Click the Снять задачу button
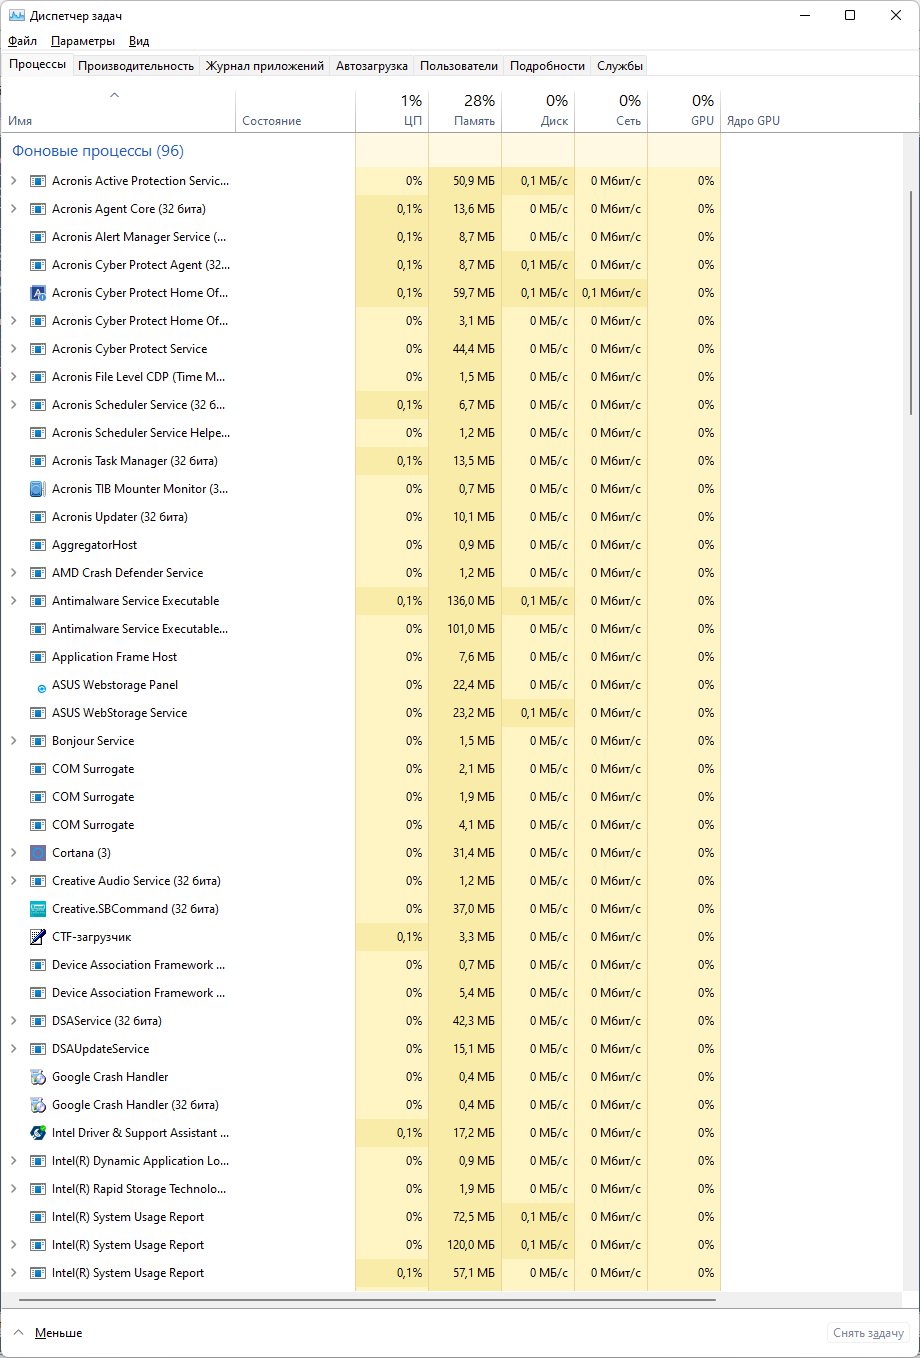Image resolution: width=920 pixels, height=1358 pixels. (x=868, y=1333)
